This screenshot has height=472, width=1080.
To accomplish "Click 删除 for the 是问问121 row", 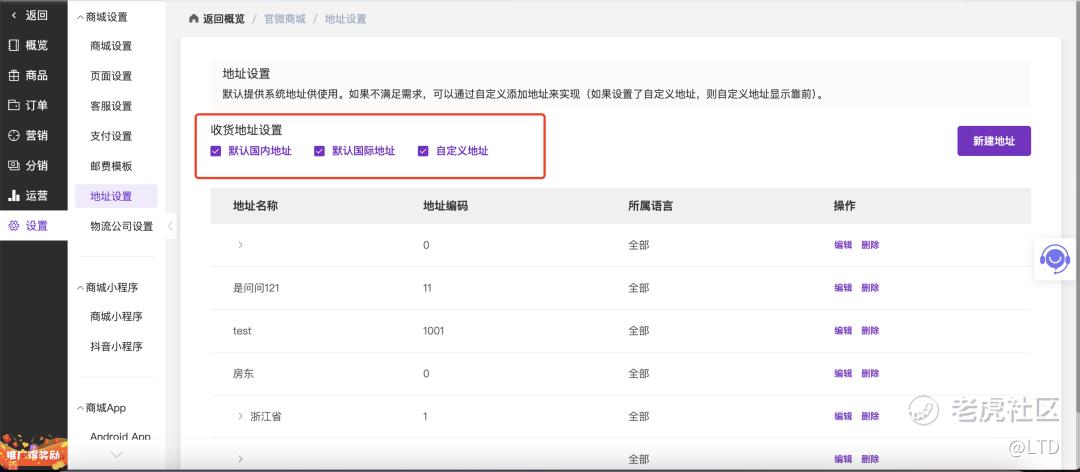I will pos(870,287).
